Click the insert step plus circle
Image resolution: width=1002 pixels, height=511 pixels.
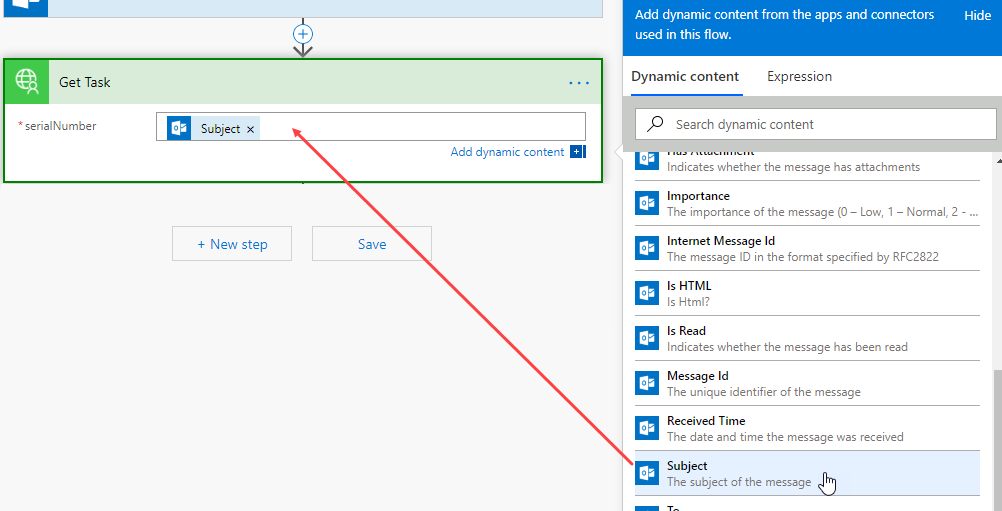point(303,34)
